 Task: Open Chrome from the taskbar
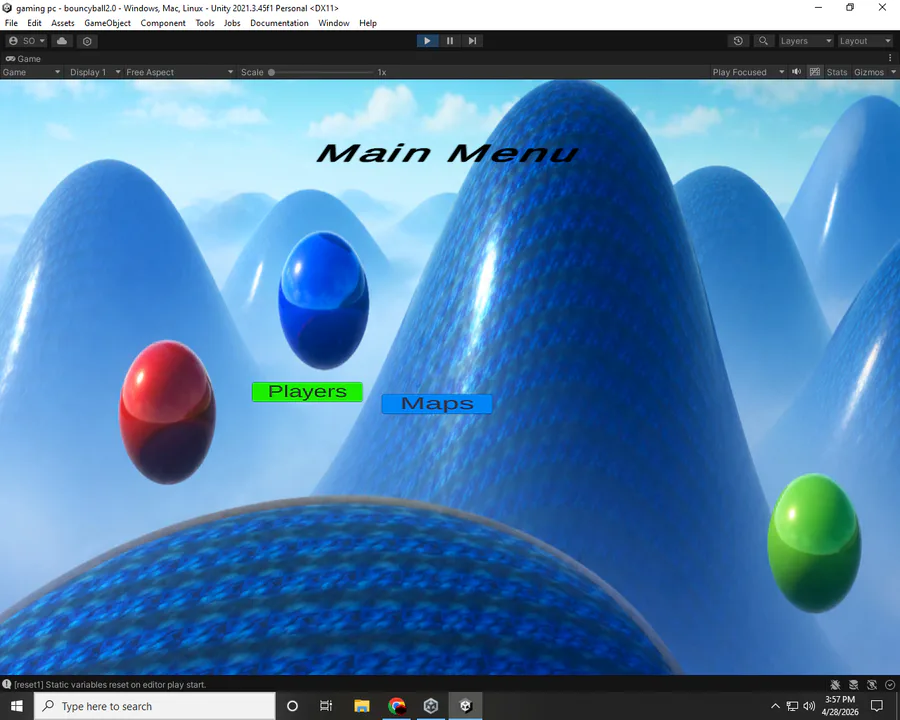[x=396, y=706]
